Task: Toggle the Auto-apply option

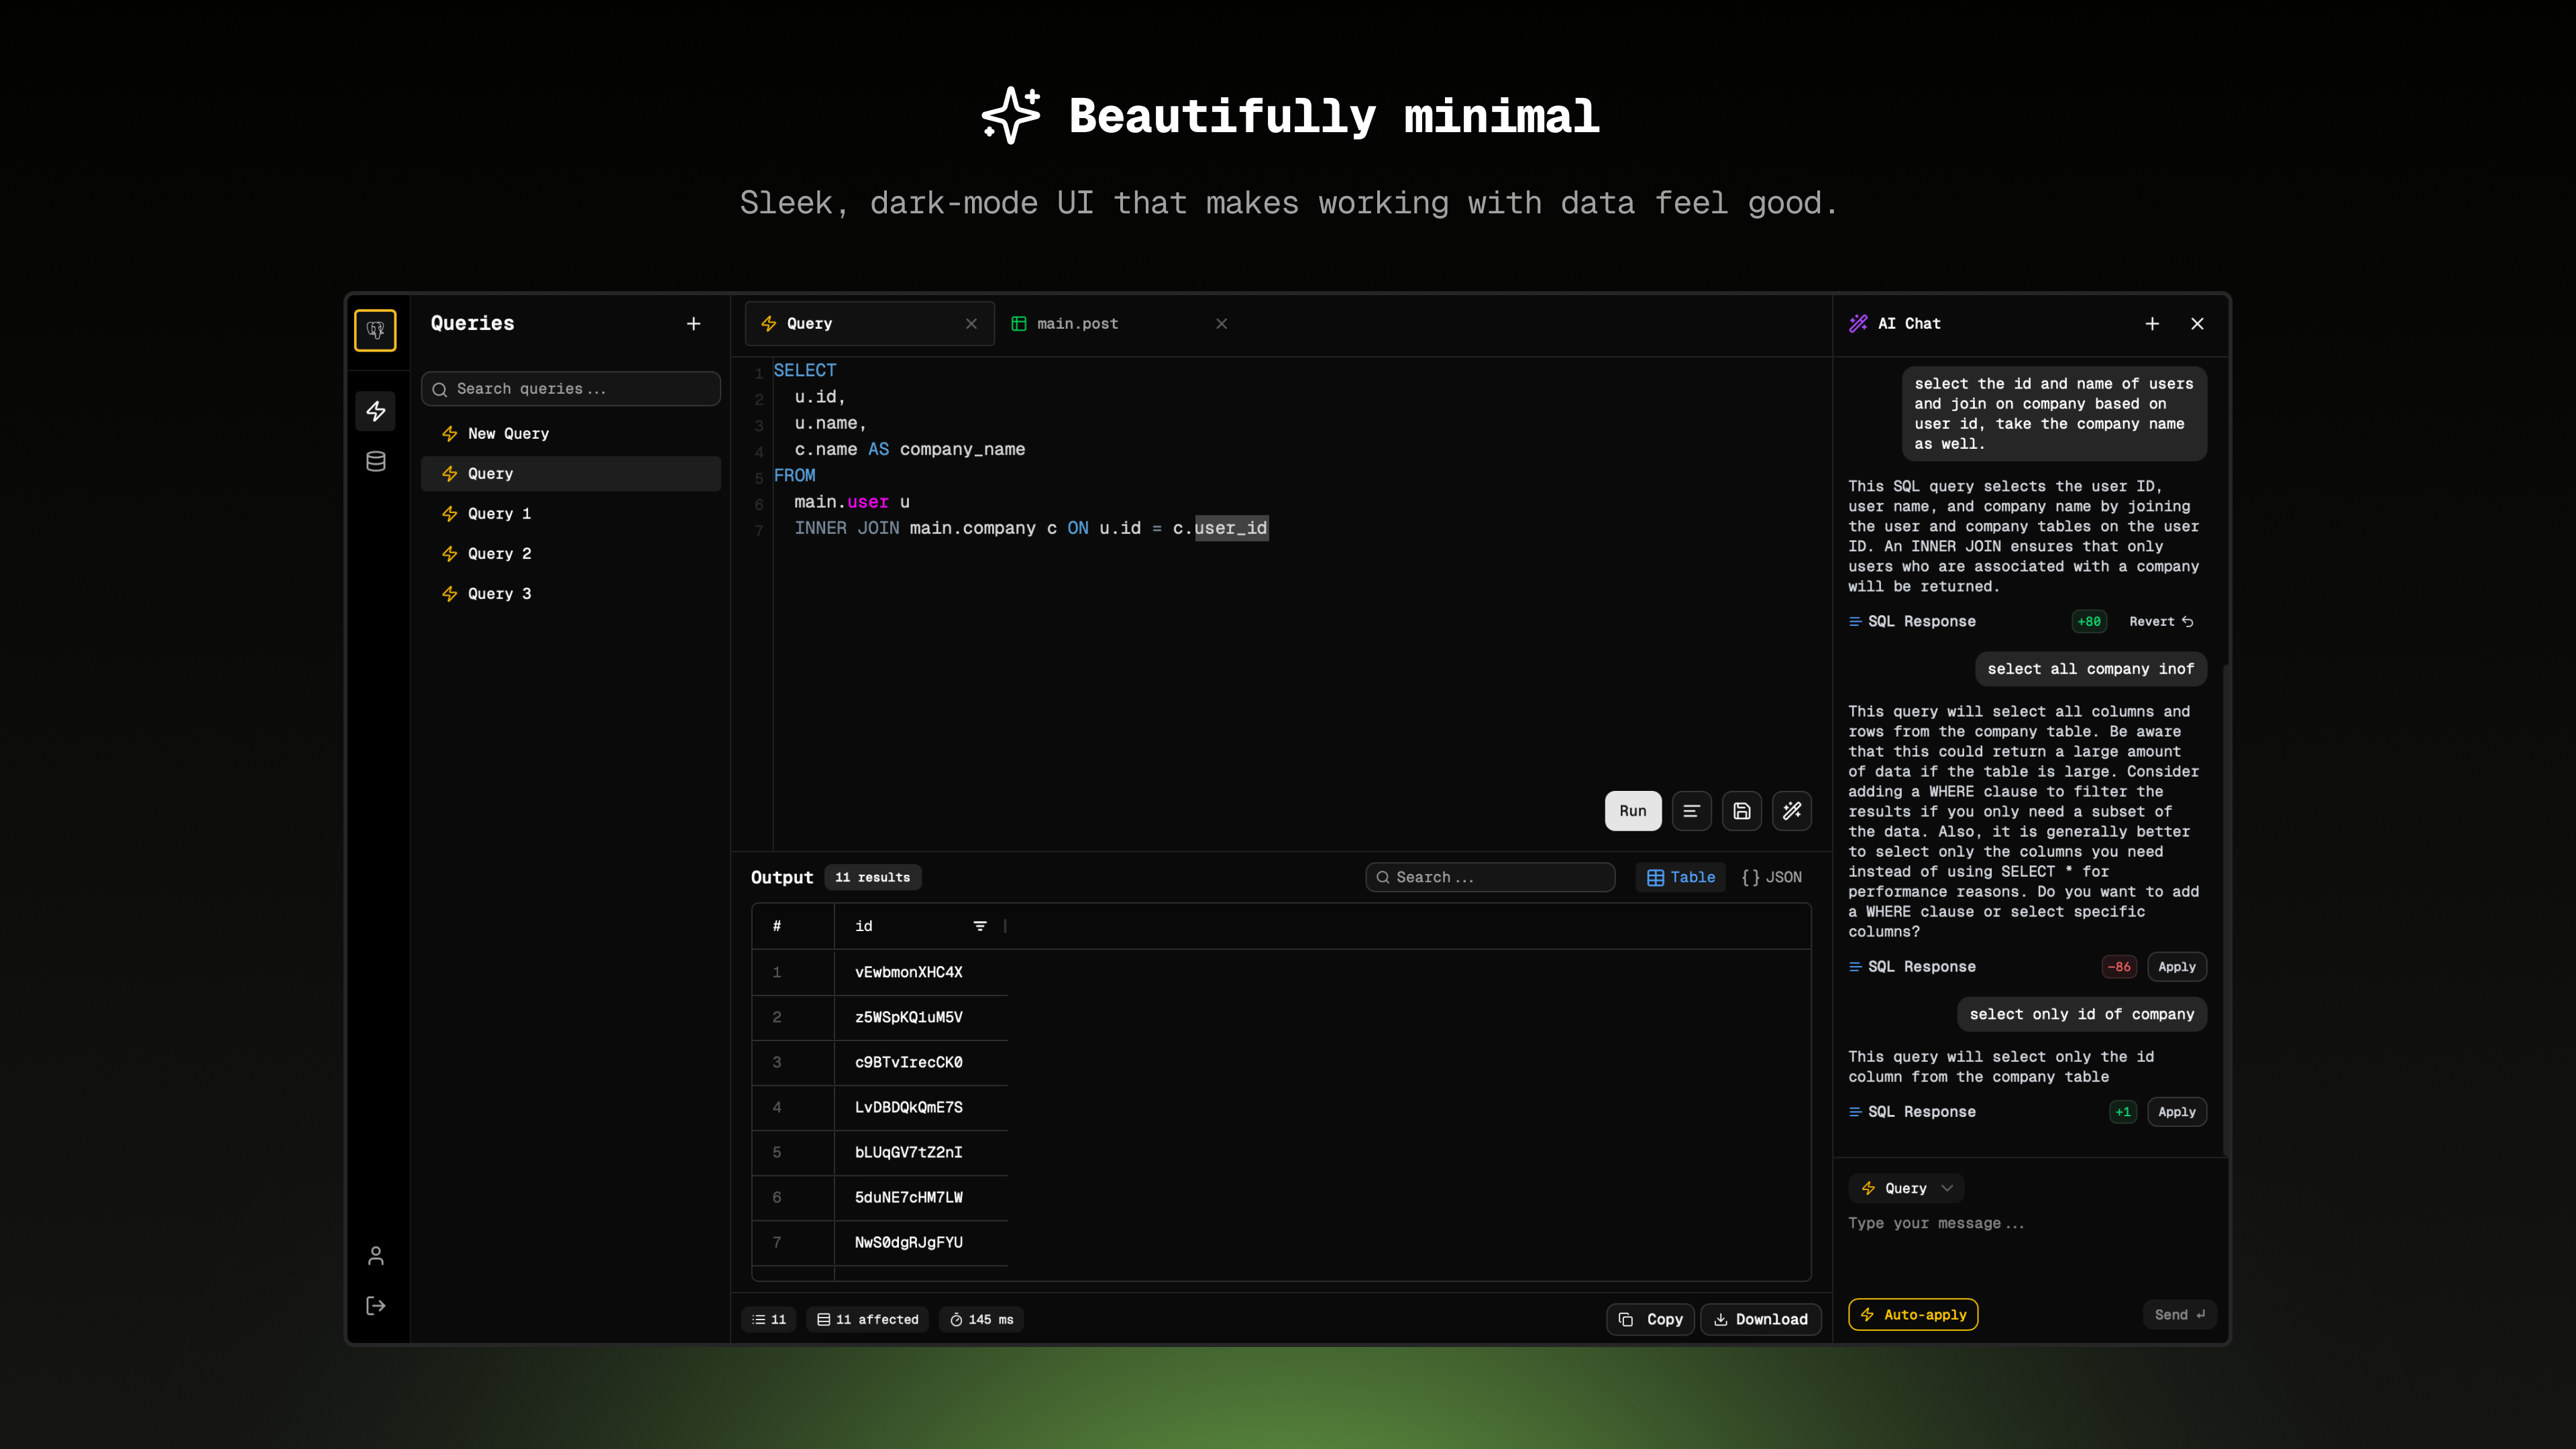Action: coord(1912,1315)
